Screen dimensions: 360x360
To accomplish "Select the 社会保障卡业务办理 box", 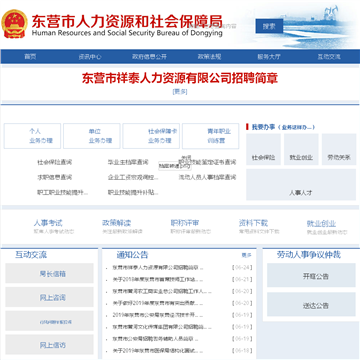I will coord(151,136).
